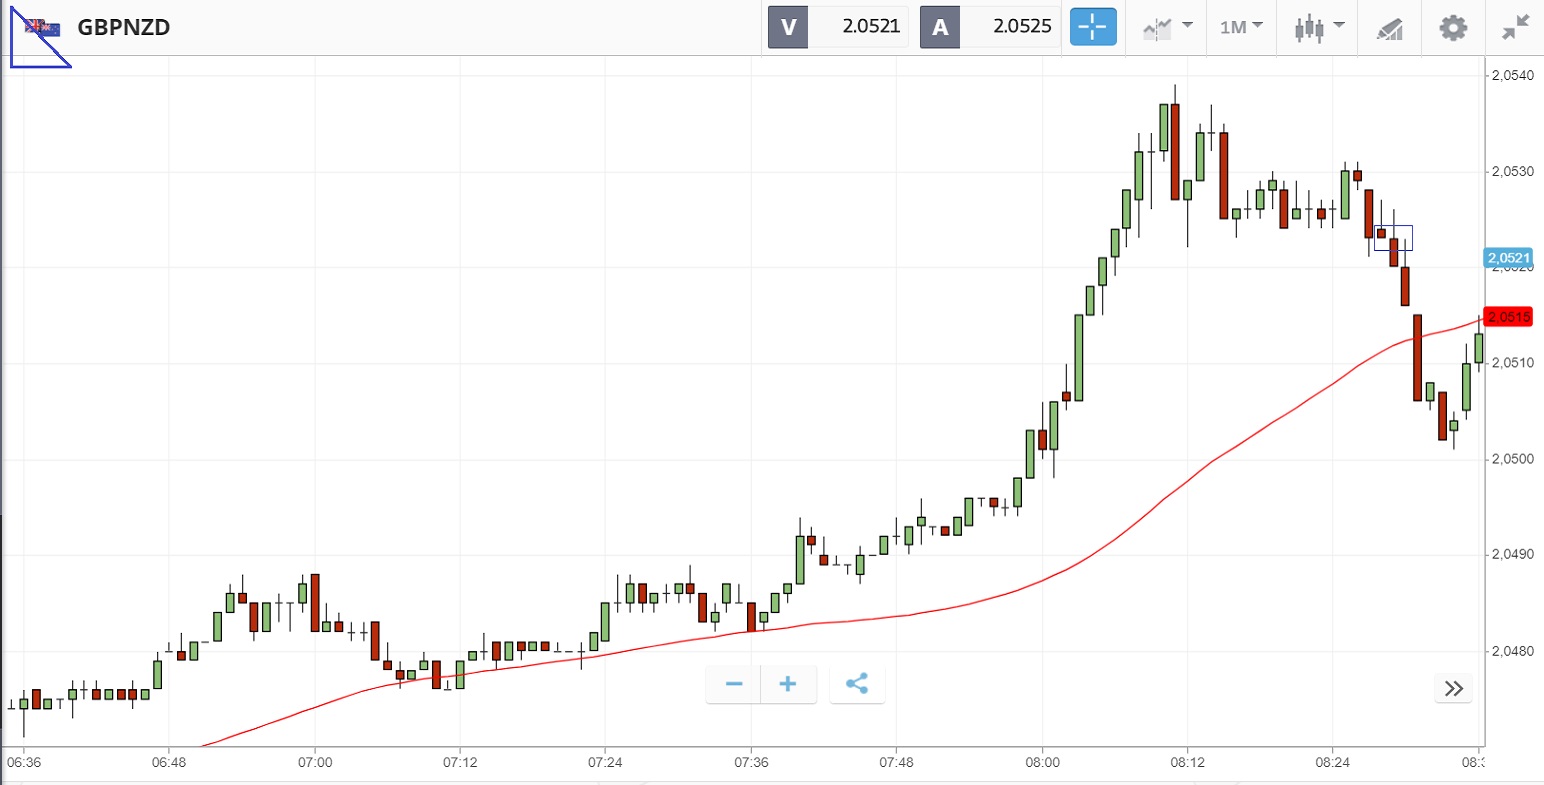
Task: Expand the 1M timeframe dropdown
Action: (x=1241, y=27)
